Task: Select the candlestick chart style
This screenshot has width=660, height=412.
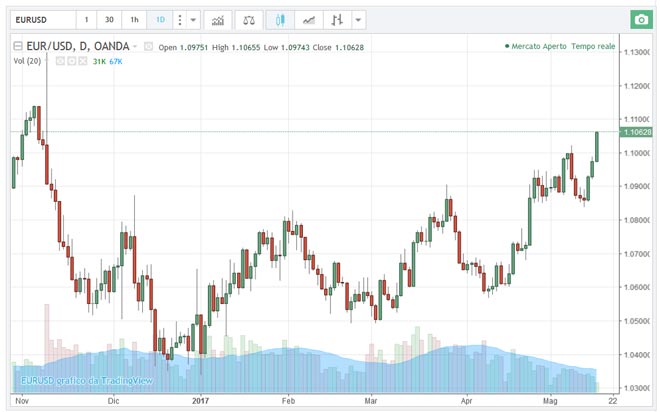Action: [281, 20]
